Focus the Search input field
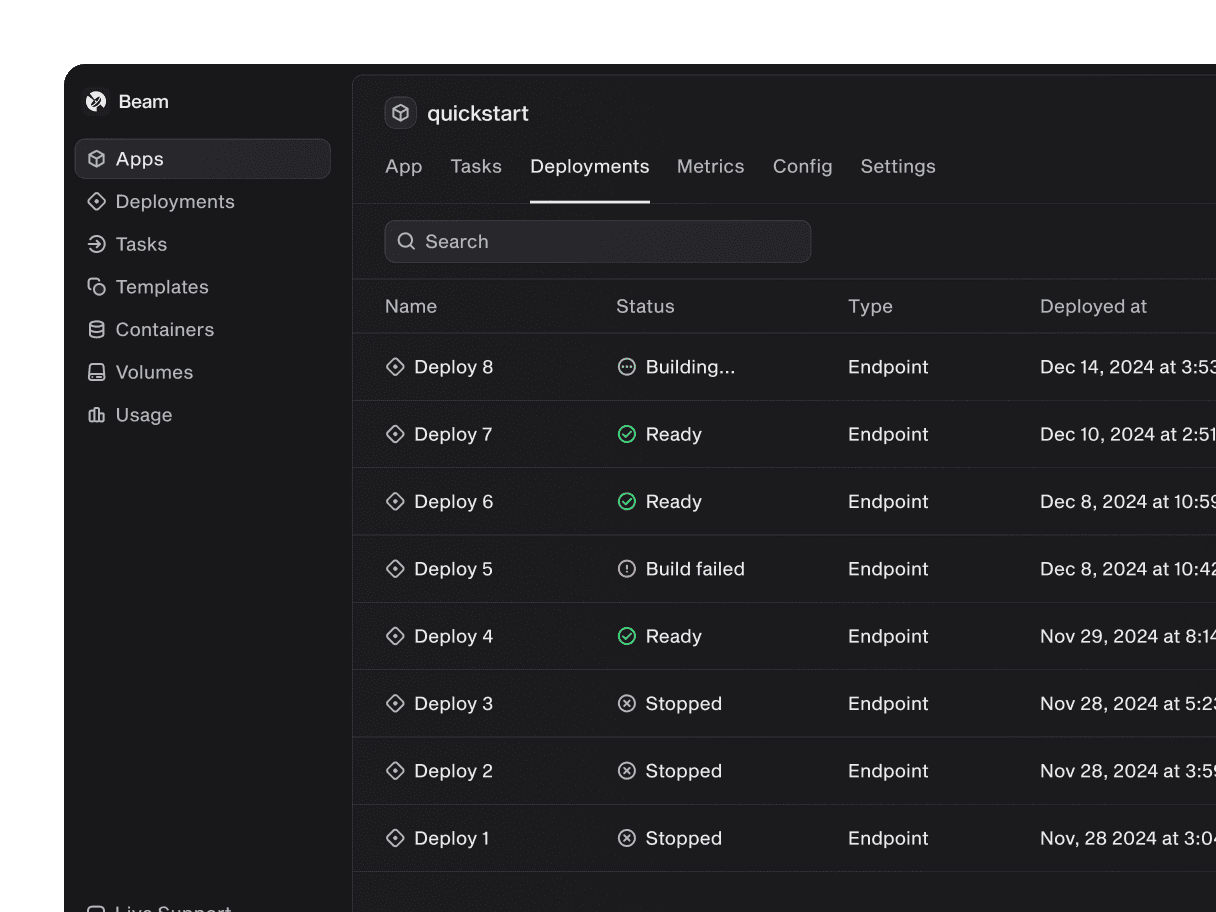The height and width of the screenshot is (912, 1216). [610, 242]
